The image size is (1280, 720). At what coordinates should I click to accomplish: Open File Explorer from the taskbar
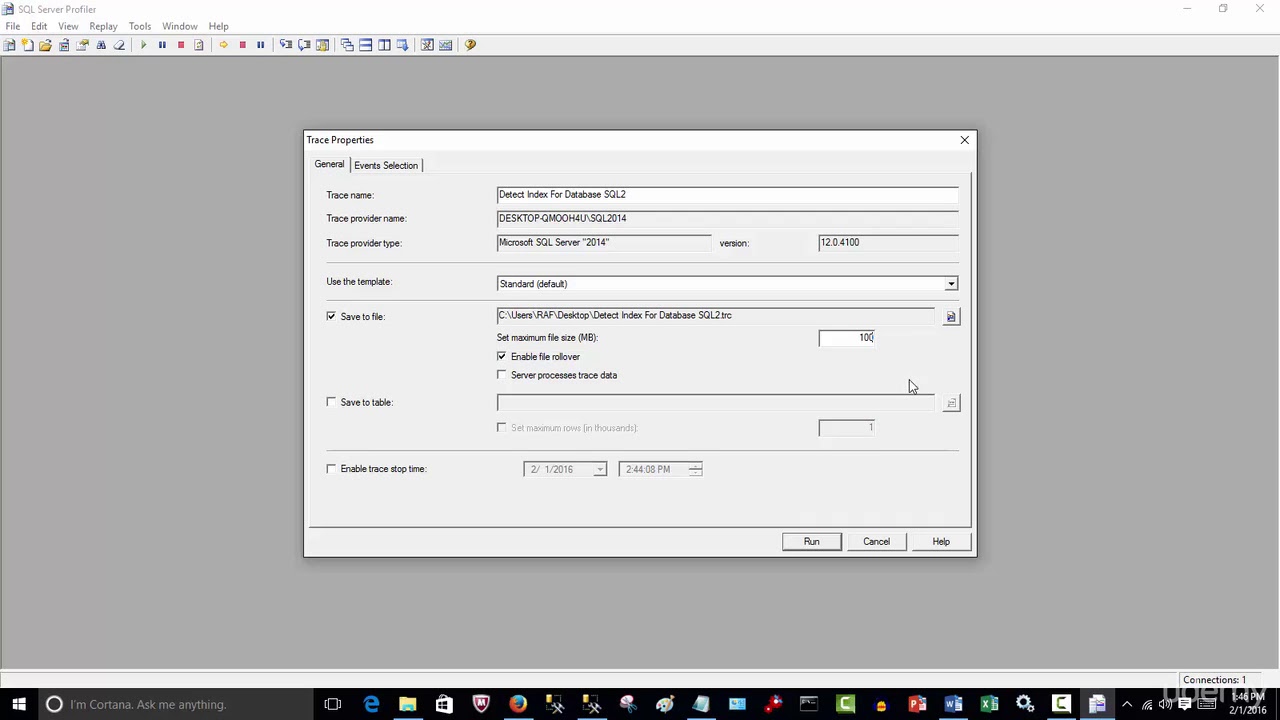408,704
